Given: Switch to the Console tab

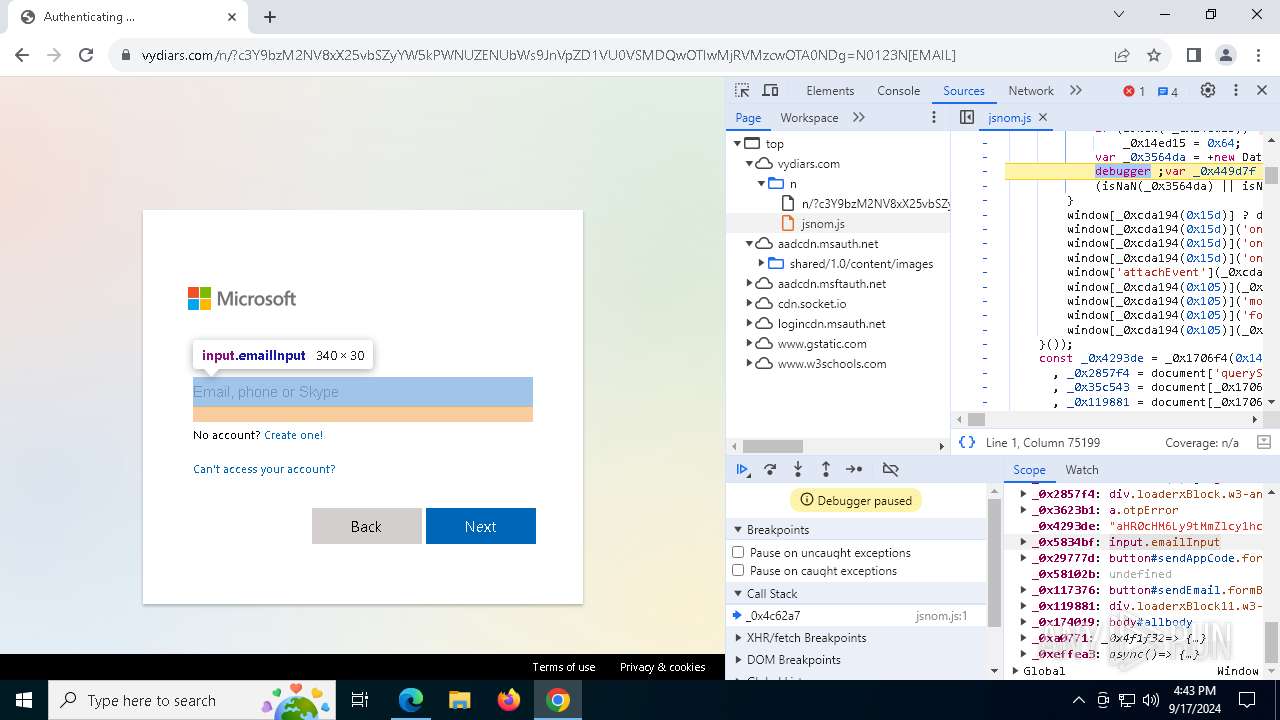Looking at the screenshot, I should pos(898,91).
